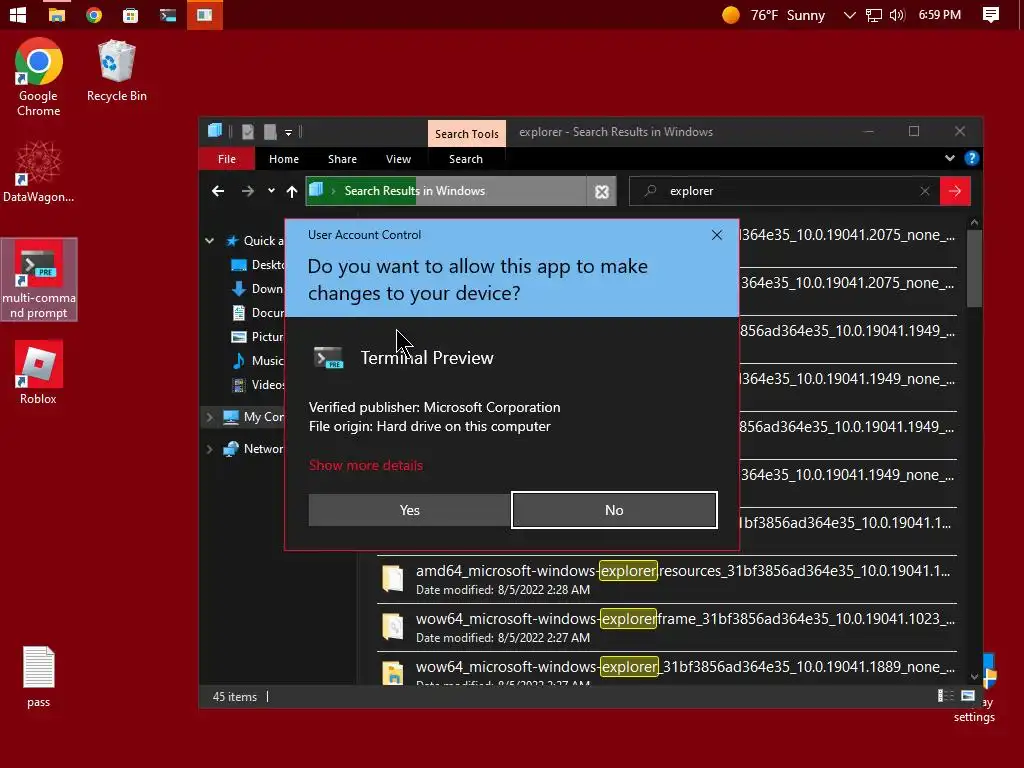1024x768 pixels.
Task: Open the Share ribbon tab
Action: coord(342,159)
